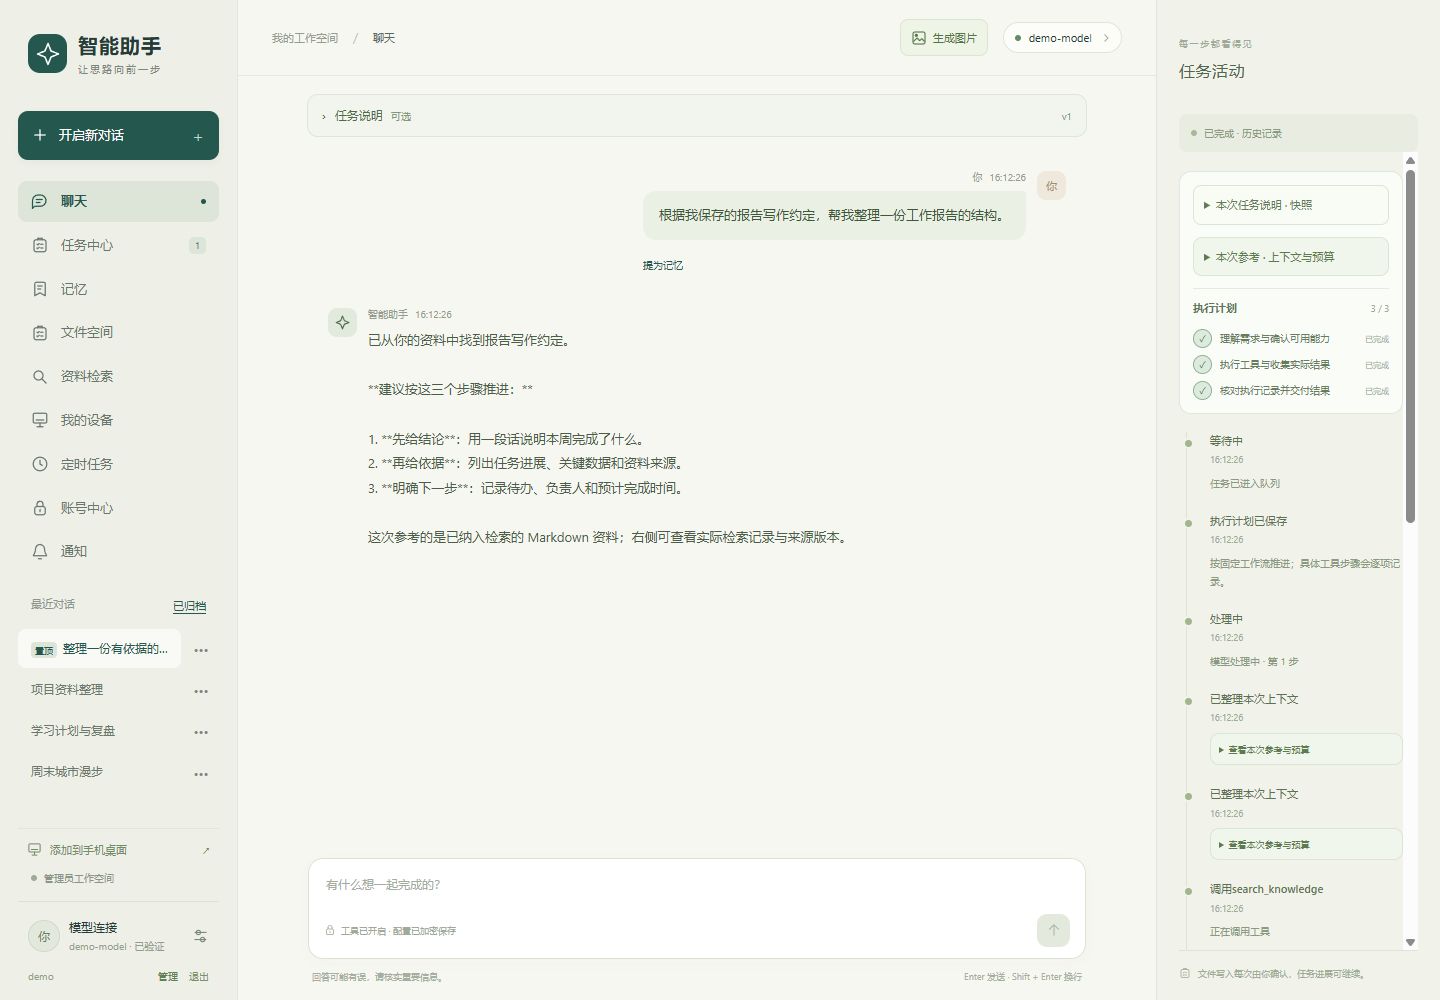Open 文件空间 section
Screen dimensions: 1440x1000
pos(118,332)
